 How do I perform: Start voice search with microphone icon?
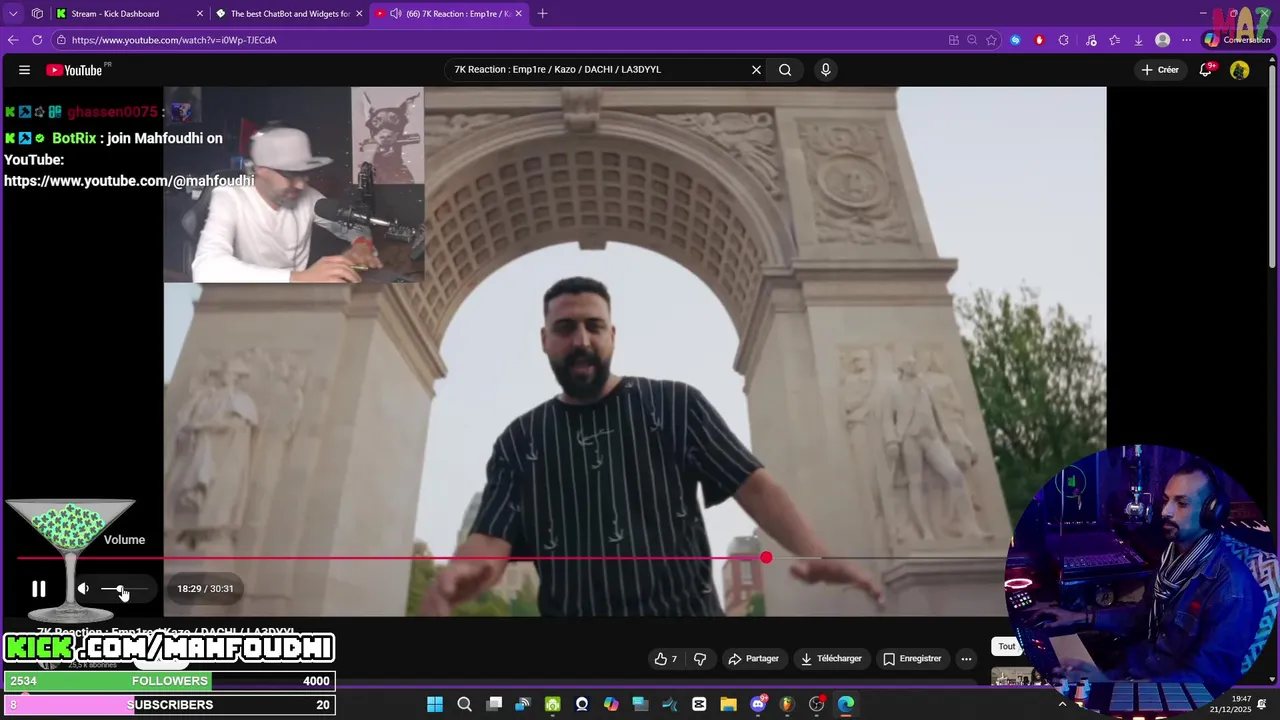825,70
